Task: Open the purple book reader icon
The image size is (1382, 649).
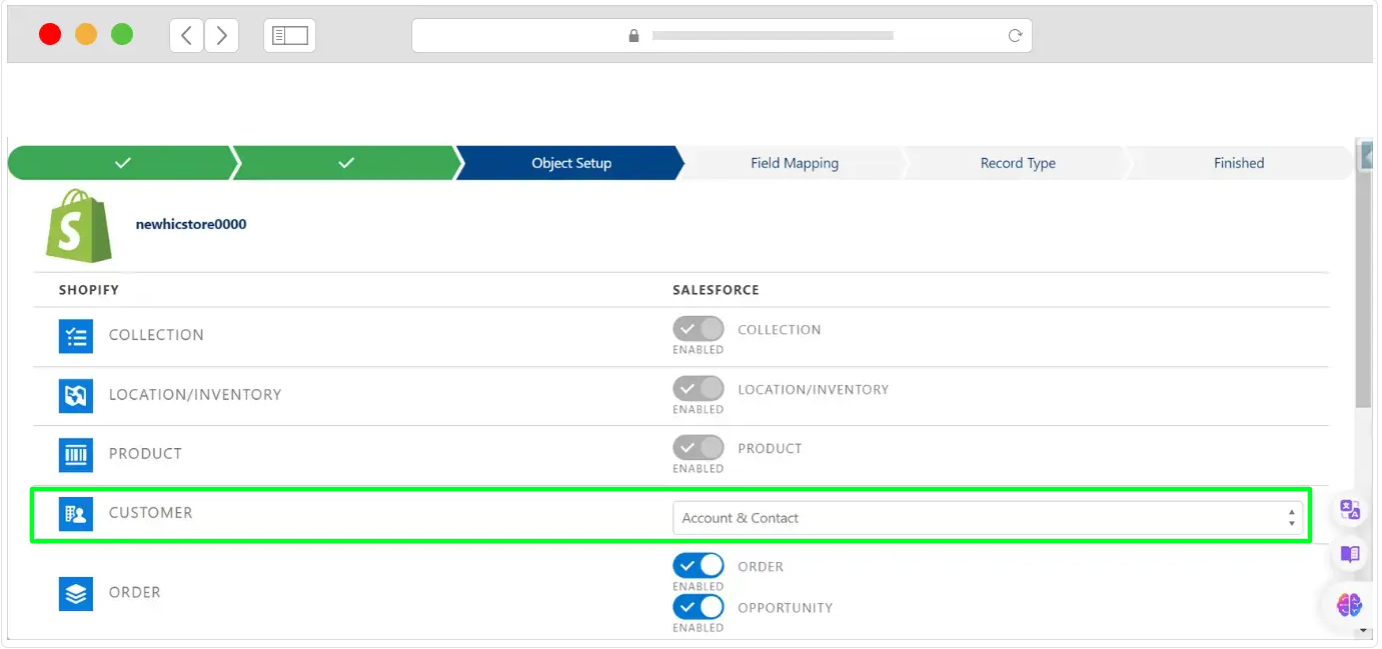Action: [1350, 554]
